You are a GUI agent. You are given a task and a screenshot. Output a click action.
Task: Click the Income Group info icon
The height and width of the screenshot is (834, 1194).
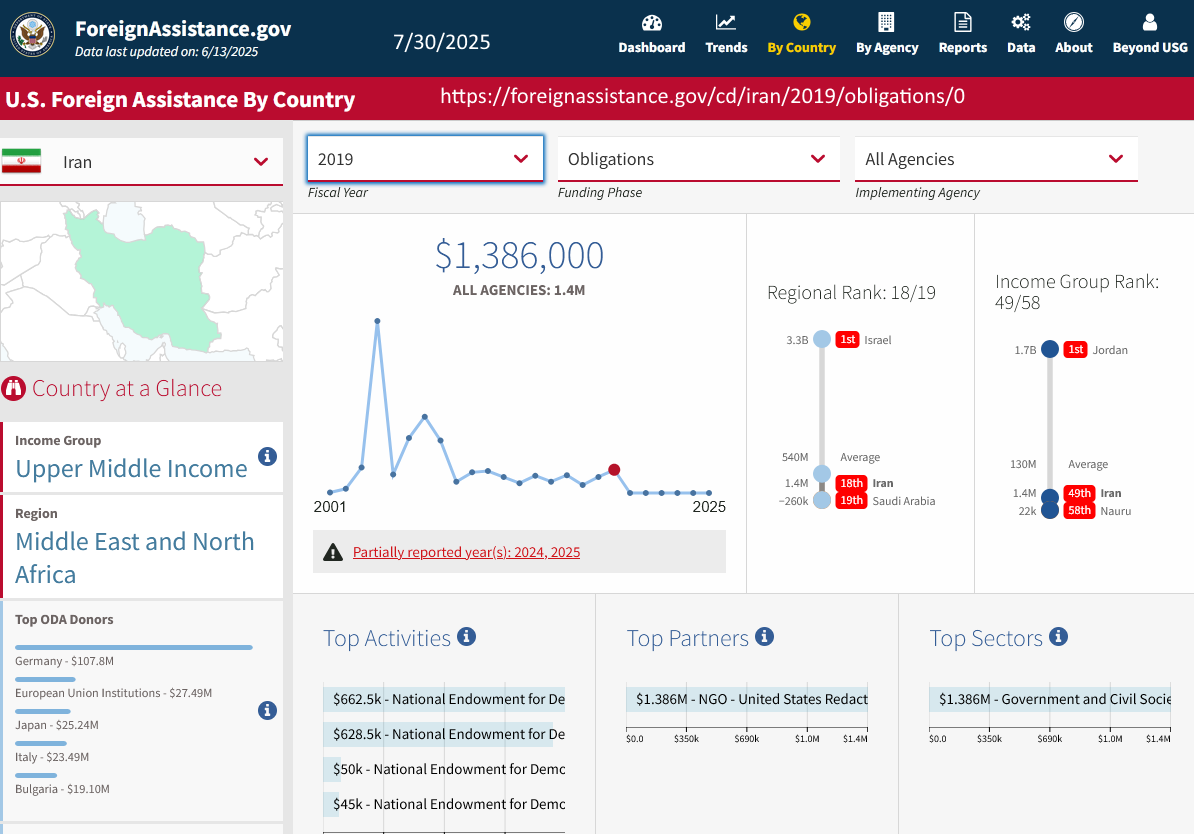pos(267,456)
